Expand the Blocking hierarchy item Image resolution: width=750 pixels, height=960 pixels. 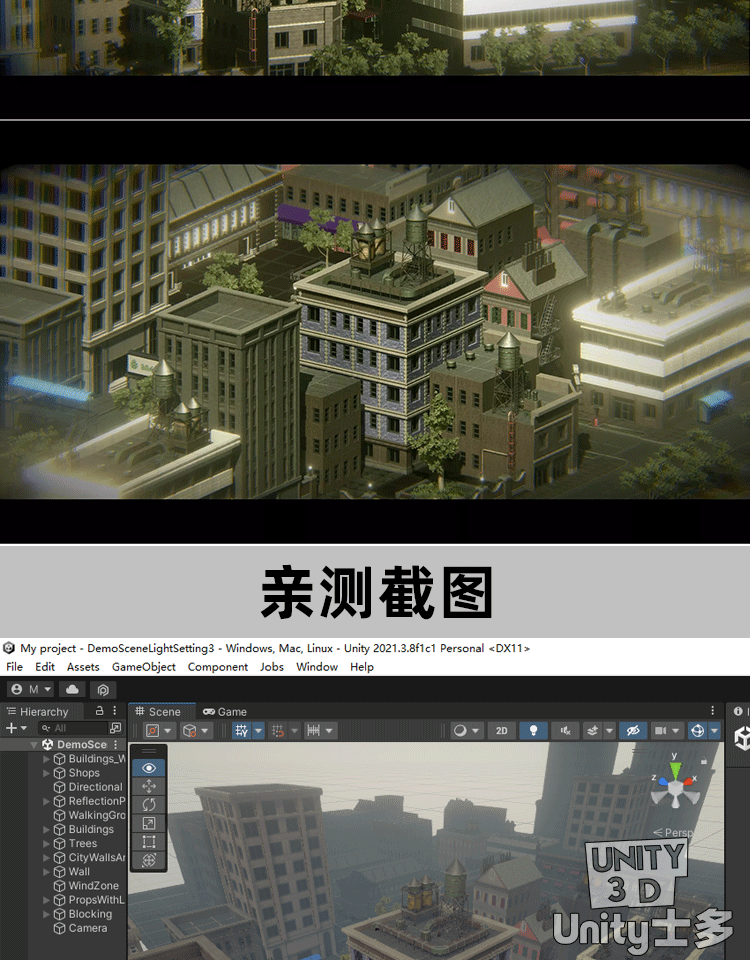[x=47, y=914]
